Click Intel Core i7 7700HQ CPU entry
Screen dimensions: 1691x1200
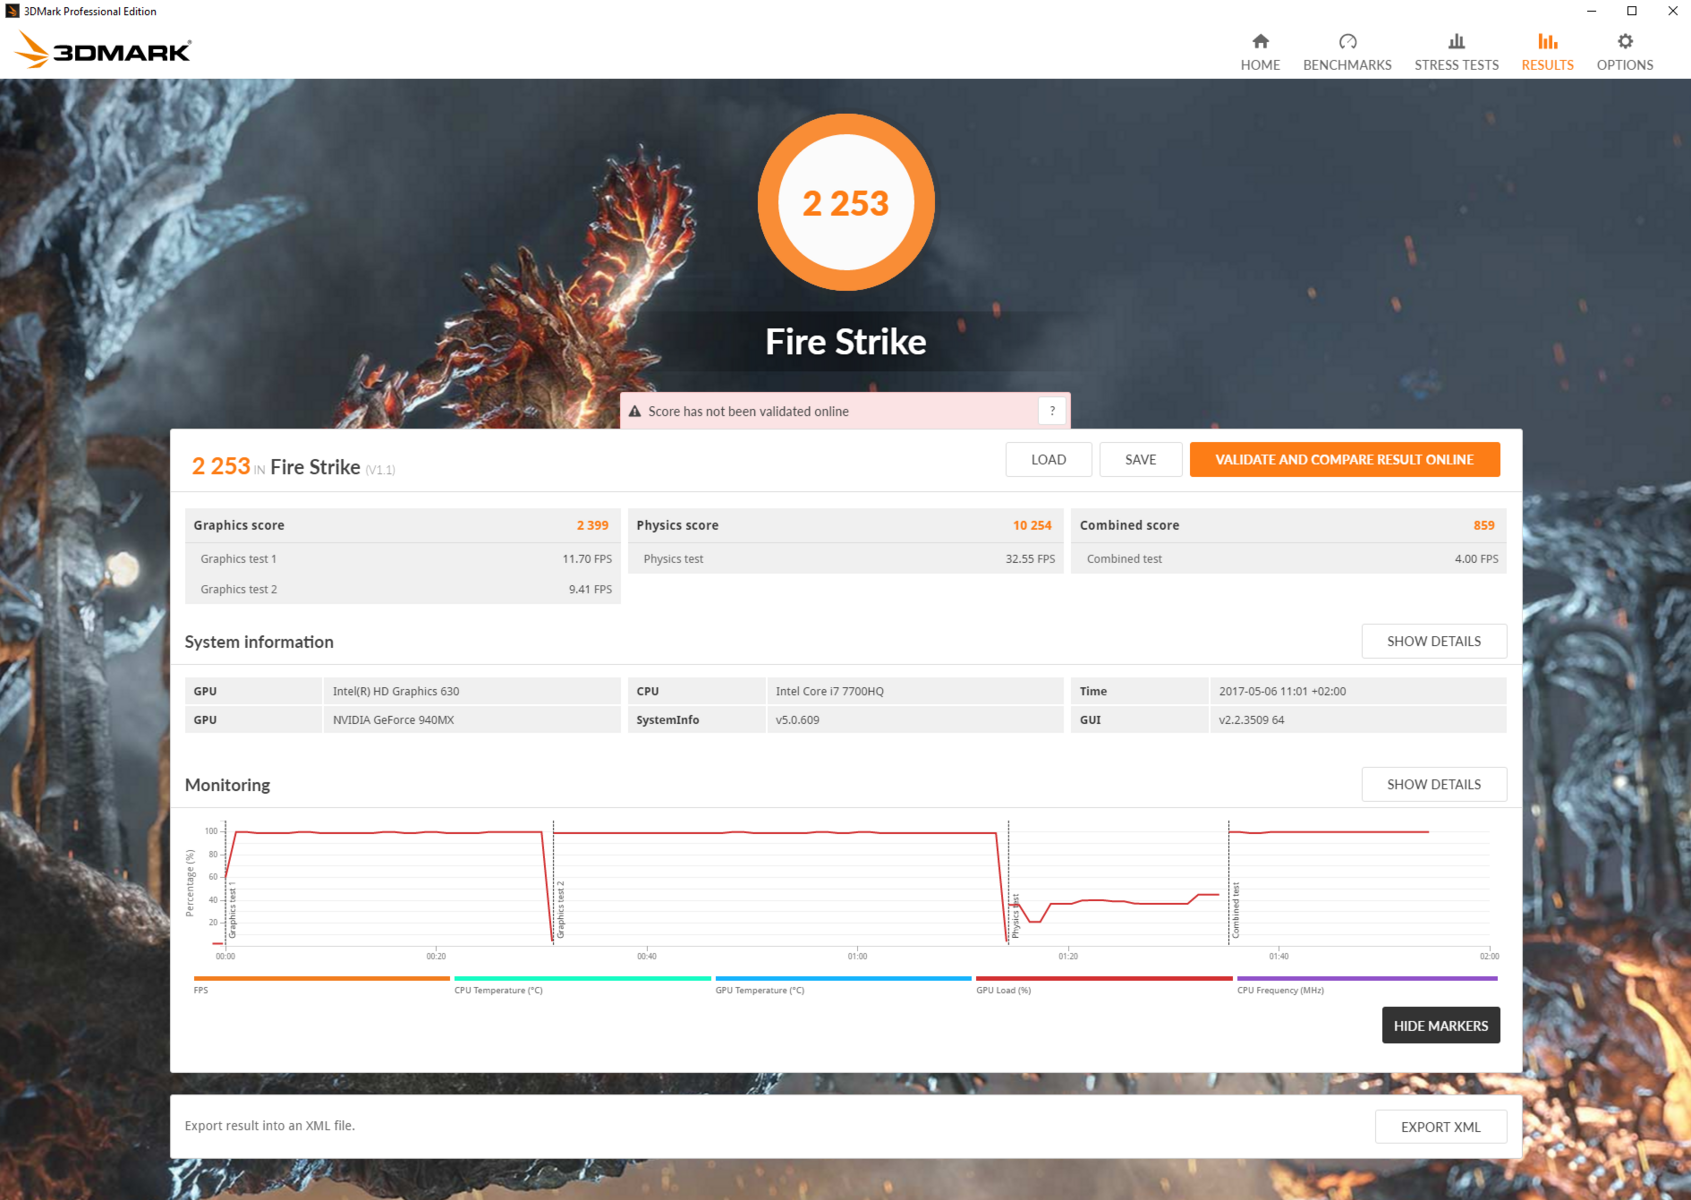830,691
